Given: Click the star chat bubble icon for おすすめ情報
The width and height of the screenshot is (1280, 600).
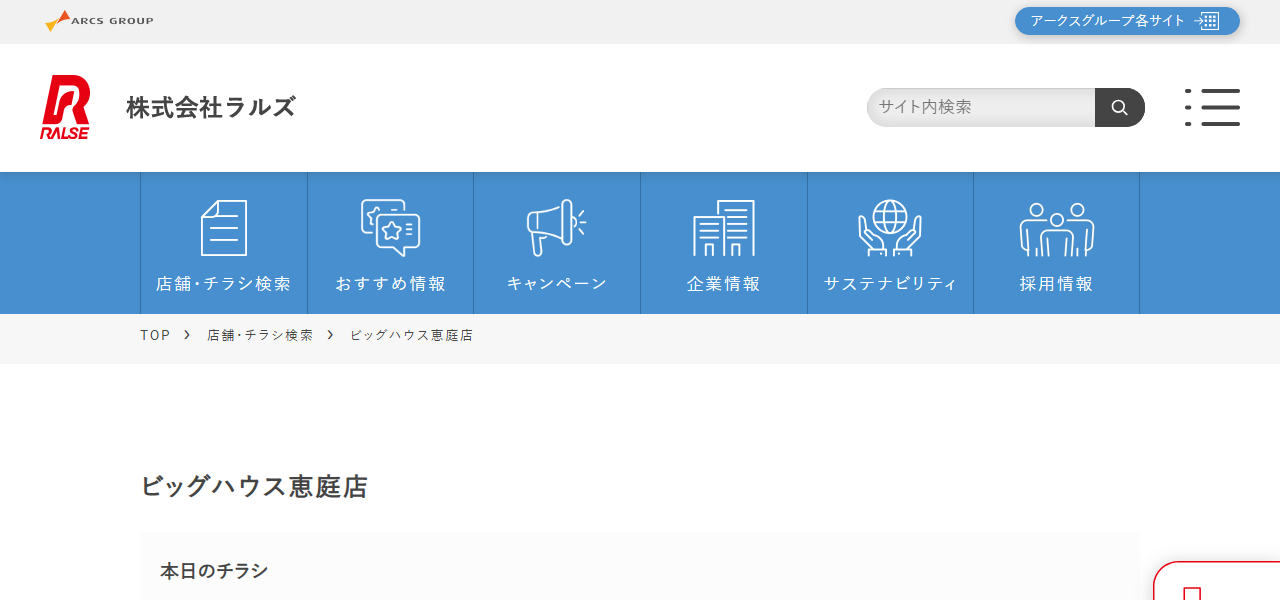Looking at the screenshot, I should (390, 228).
